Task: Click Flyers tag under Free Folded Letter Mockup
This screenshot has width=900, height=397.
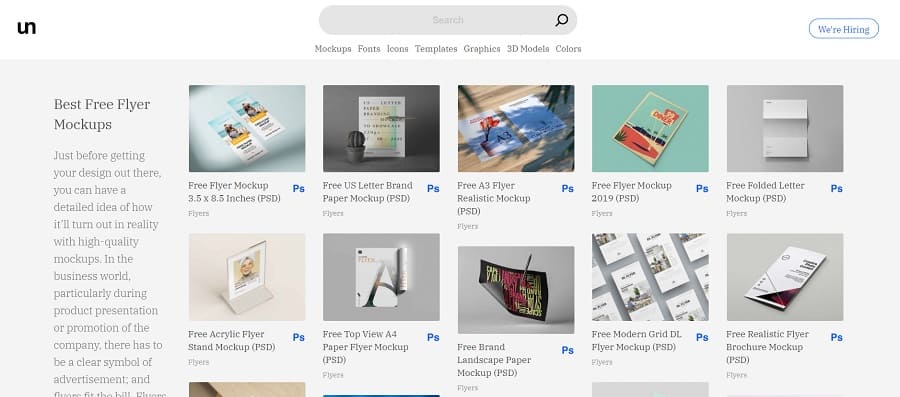Action: click(736, 213)
